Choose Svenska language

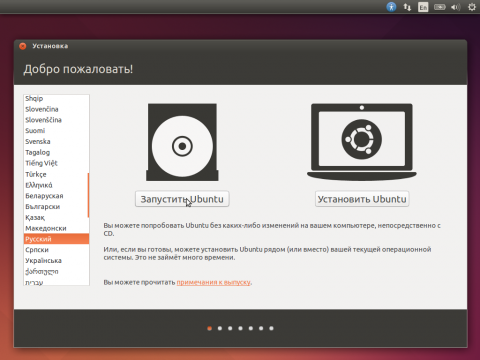(56, 141)
